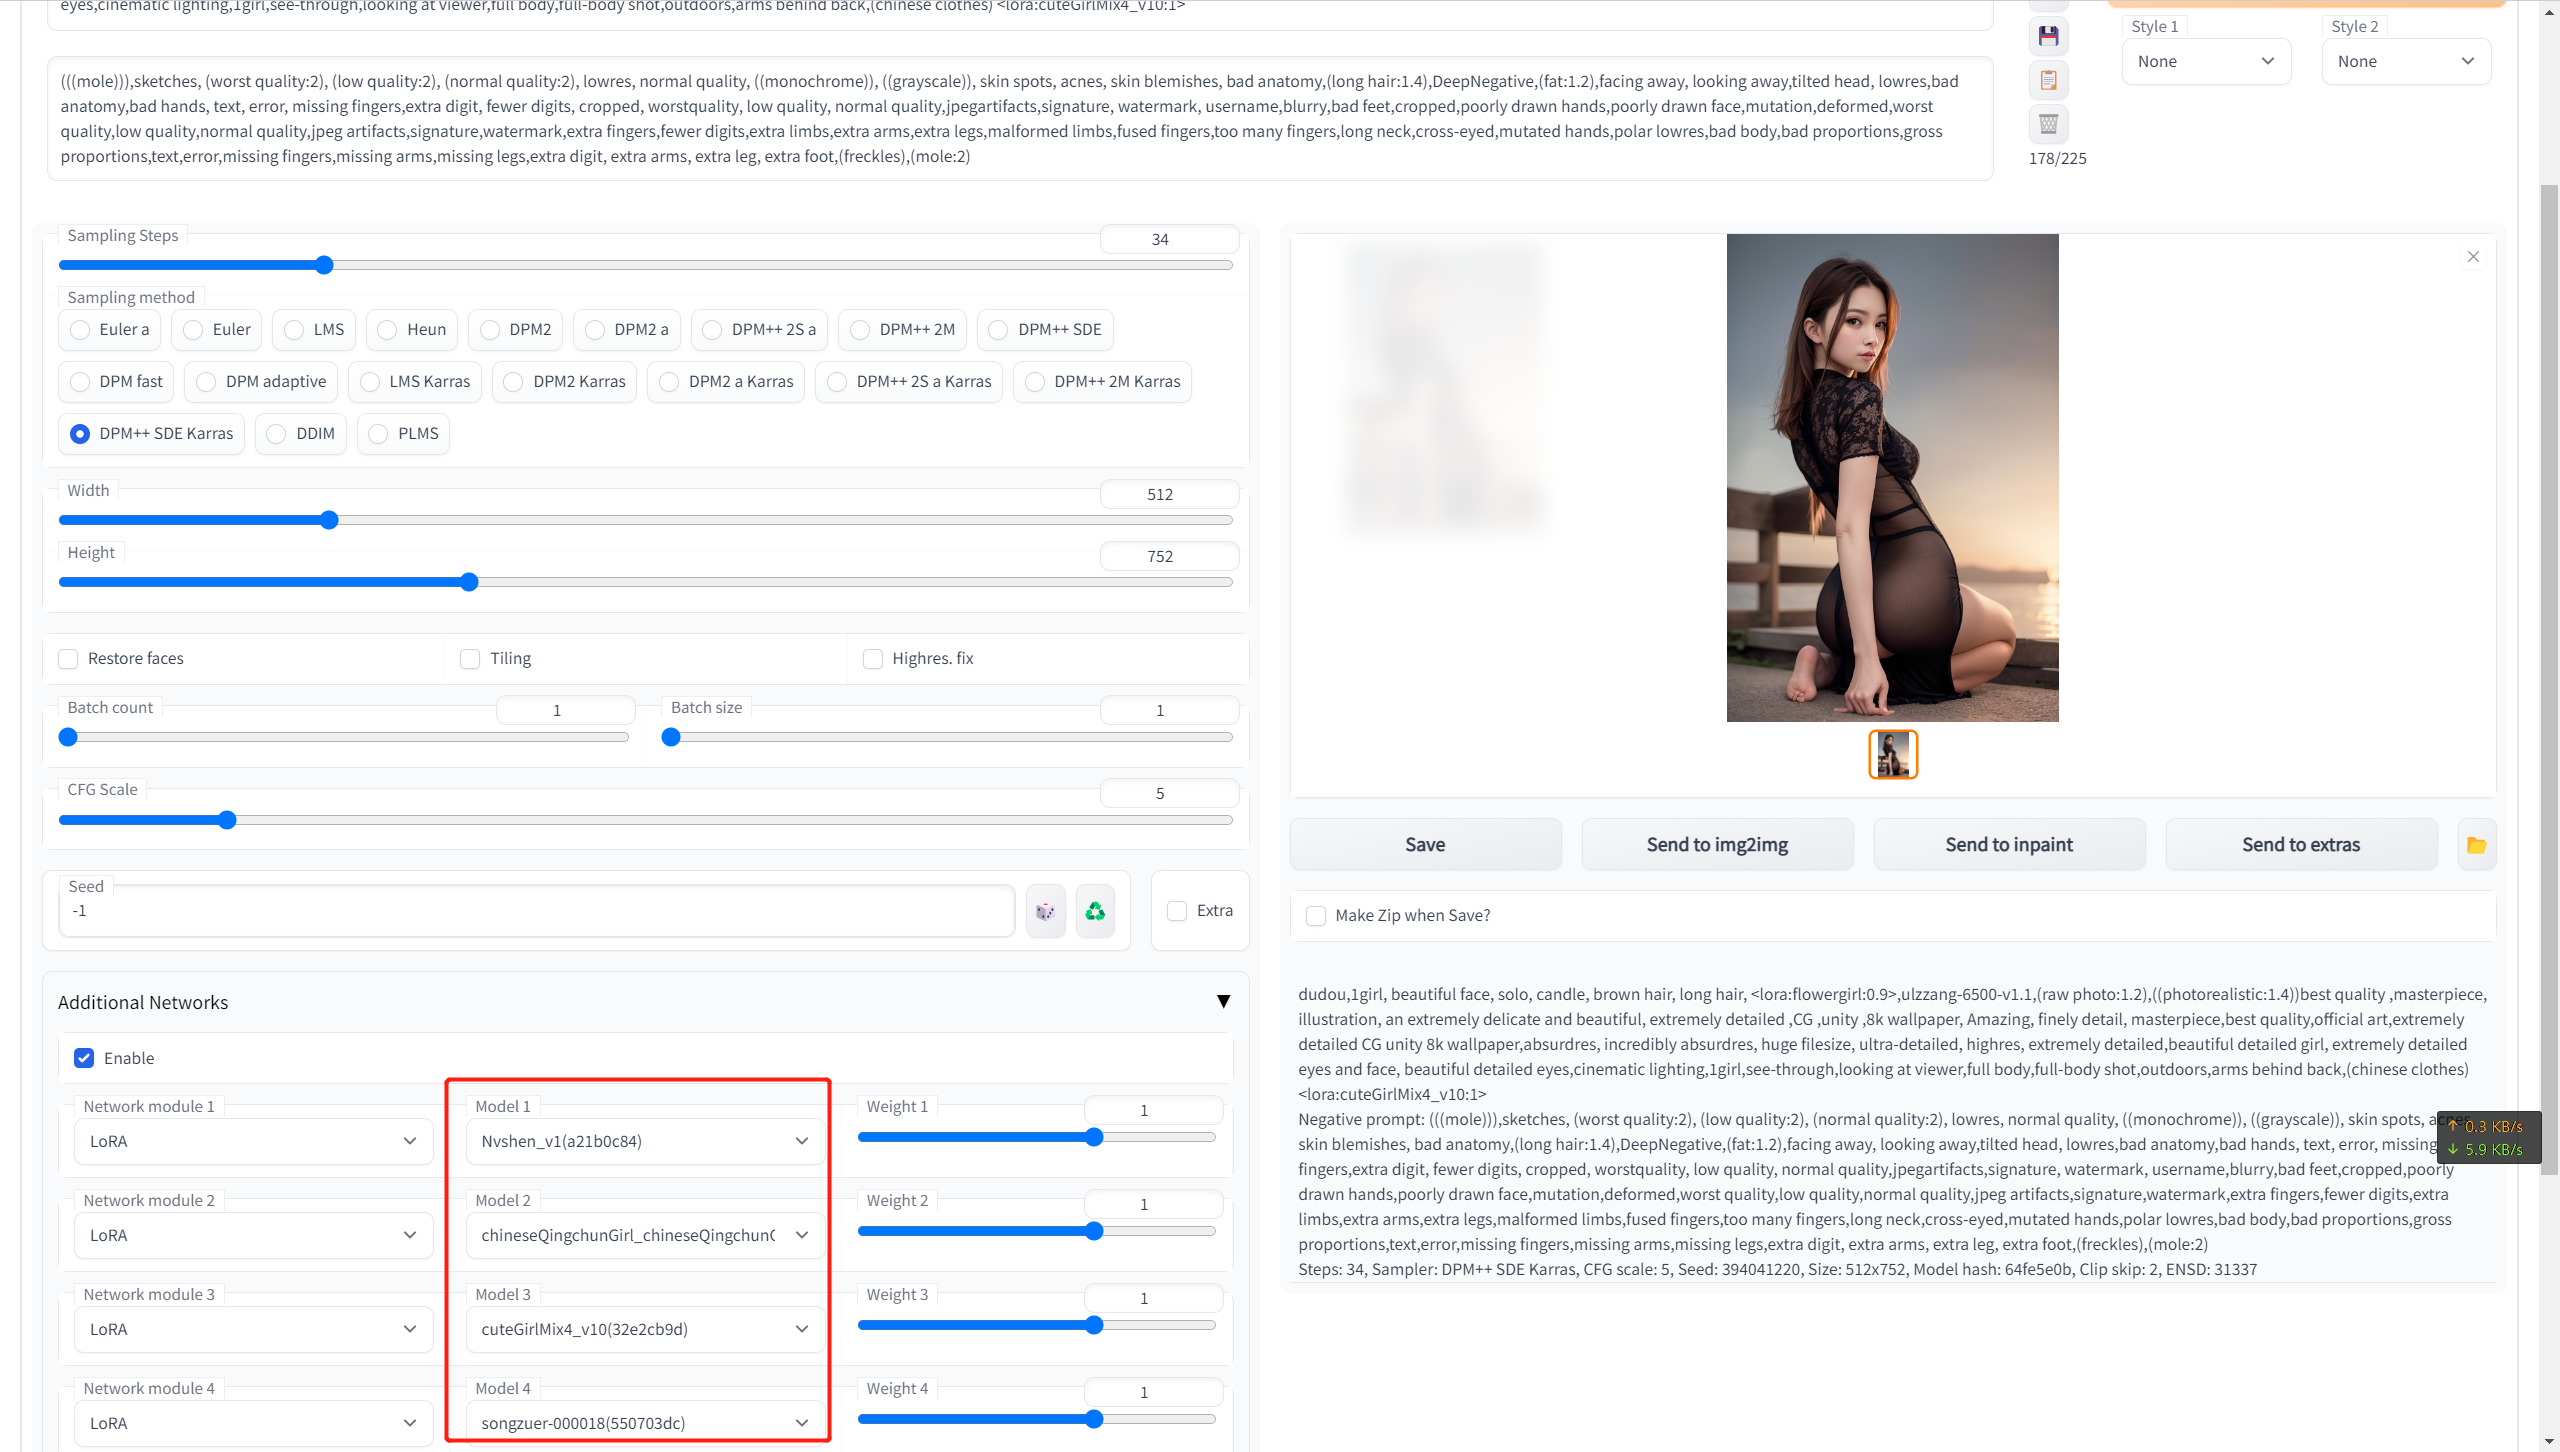The height and width of the screenshot is (1452, 2560).
Task: Click the green recycle reuse seed icon
Action: [1095, 911]
